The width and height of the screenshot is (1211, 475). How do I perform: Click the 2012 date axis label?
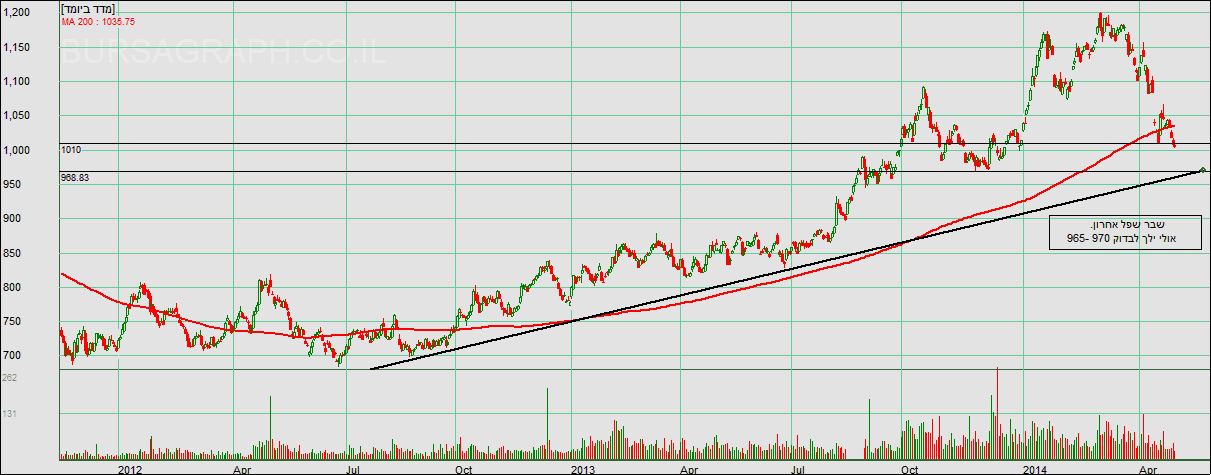click(x=131, y=468)
